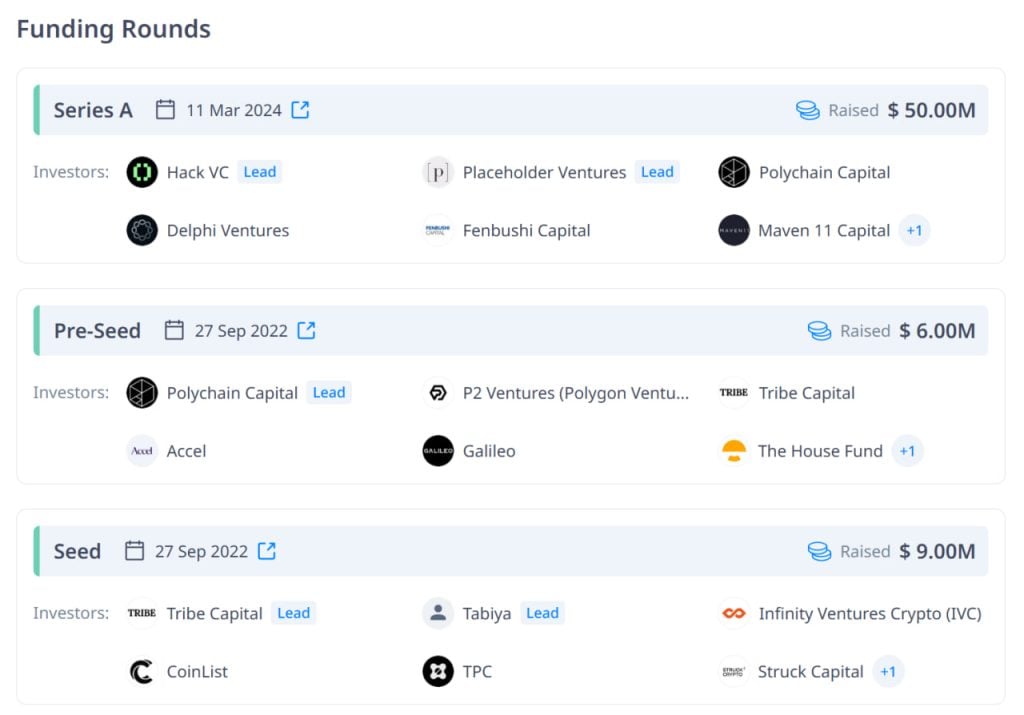The width and height of the screenshot is (1024, 715).
Task: Open TPC investor name link
Action: coord(477,672)
